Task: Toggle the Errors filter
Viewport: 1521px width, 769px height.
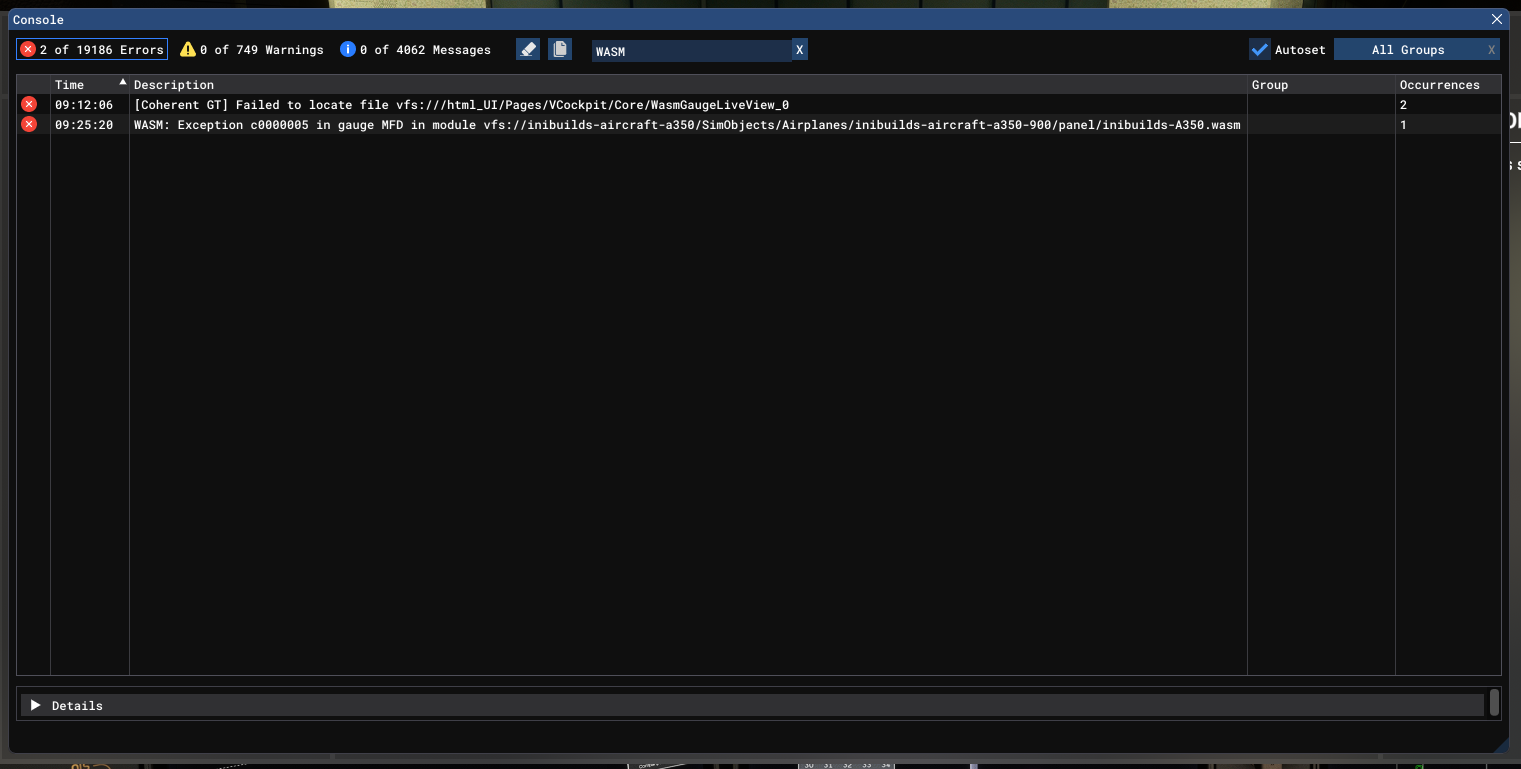Action: pyautogui.click(x=92, y=49)
